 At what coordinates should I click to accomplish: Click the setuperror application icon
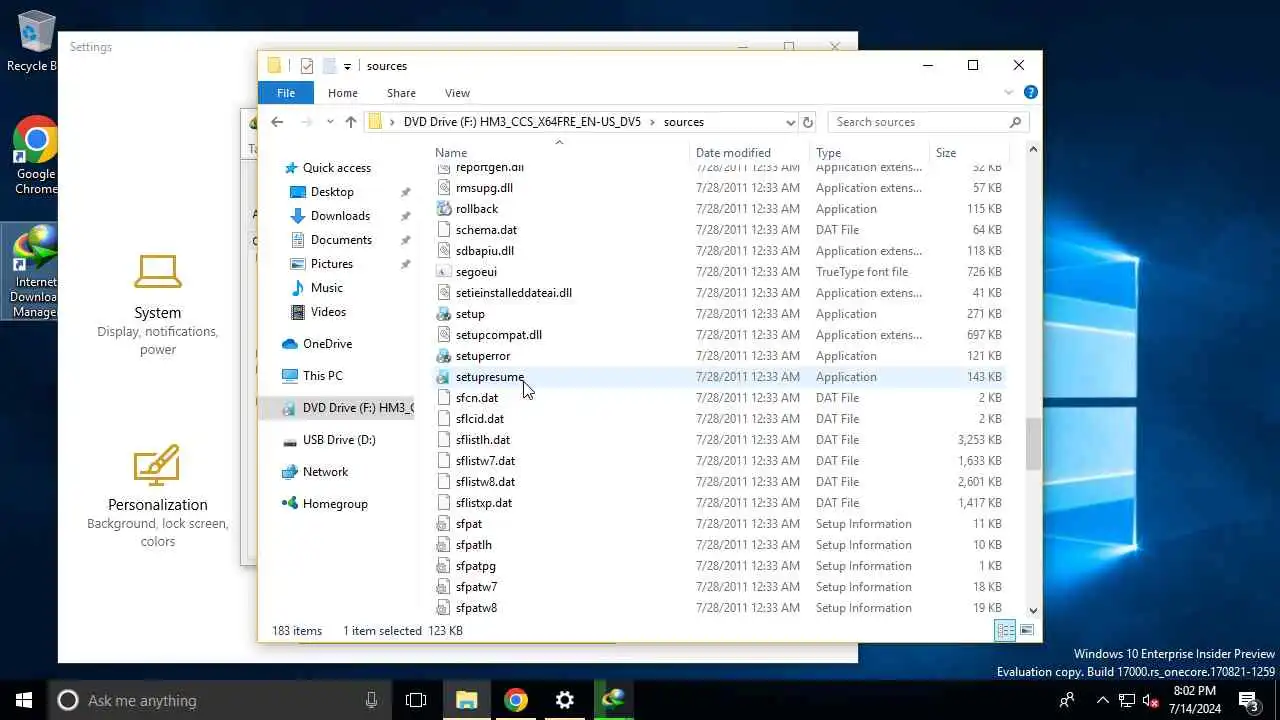445,356
